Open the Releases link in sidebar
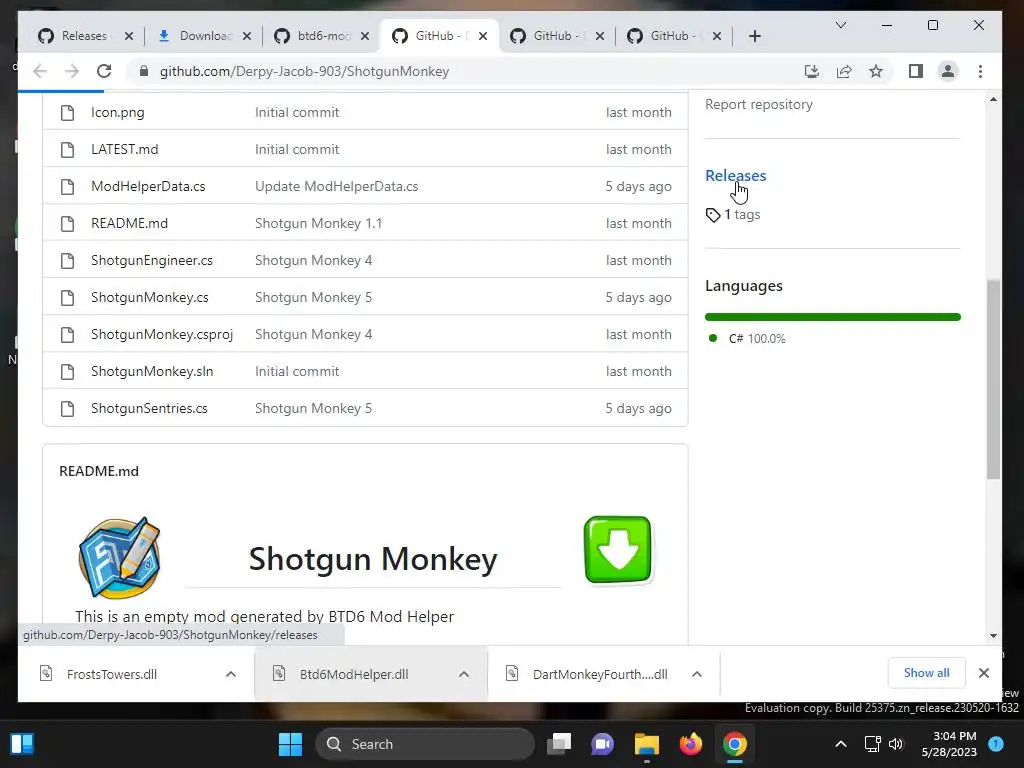The width and height of the screenshot is (1024, 768). coord(735,175)
